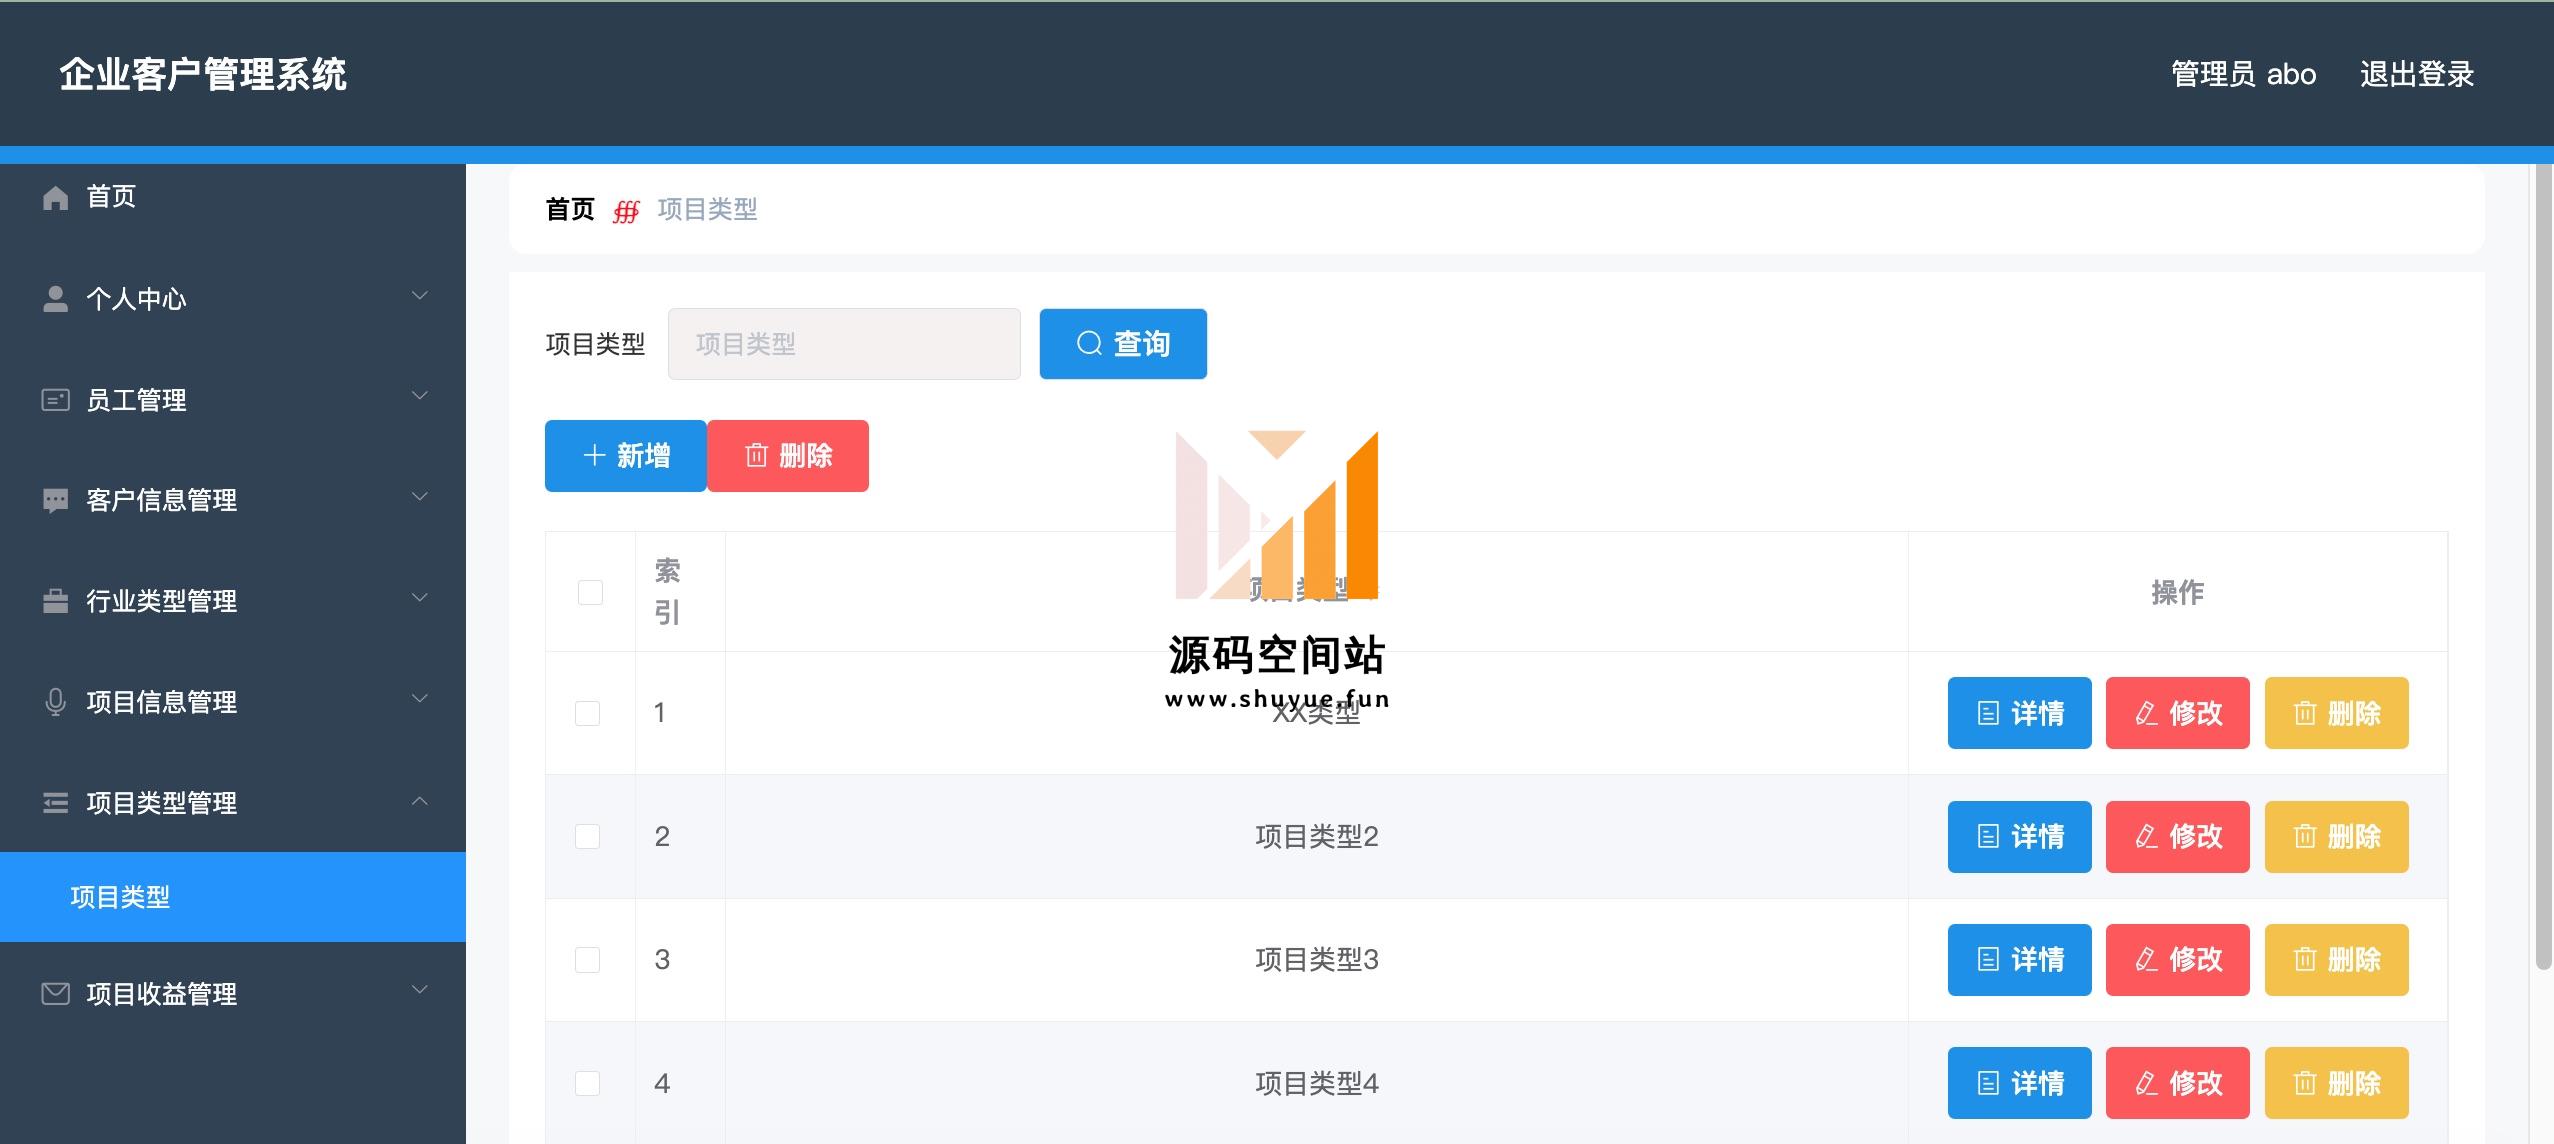This screenshot has width=2554, height=1144.
Task: Open the 客户信息管理 menu item
Action: [x=233, y=501]
